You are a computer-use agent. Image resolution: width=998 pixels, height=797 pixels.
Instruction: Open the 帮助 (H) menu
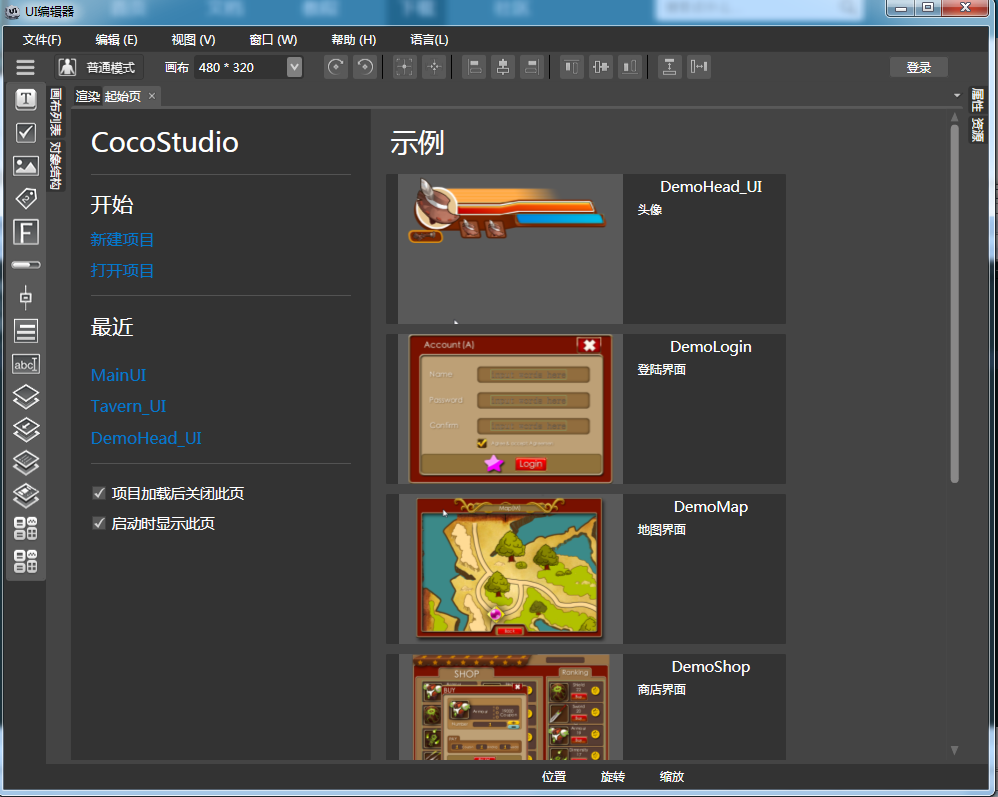coord(353,39)
